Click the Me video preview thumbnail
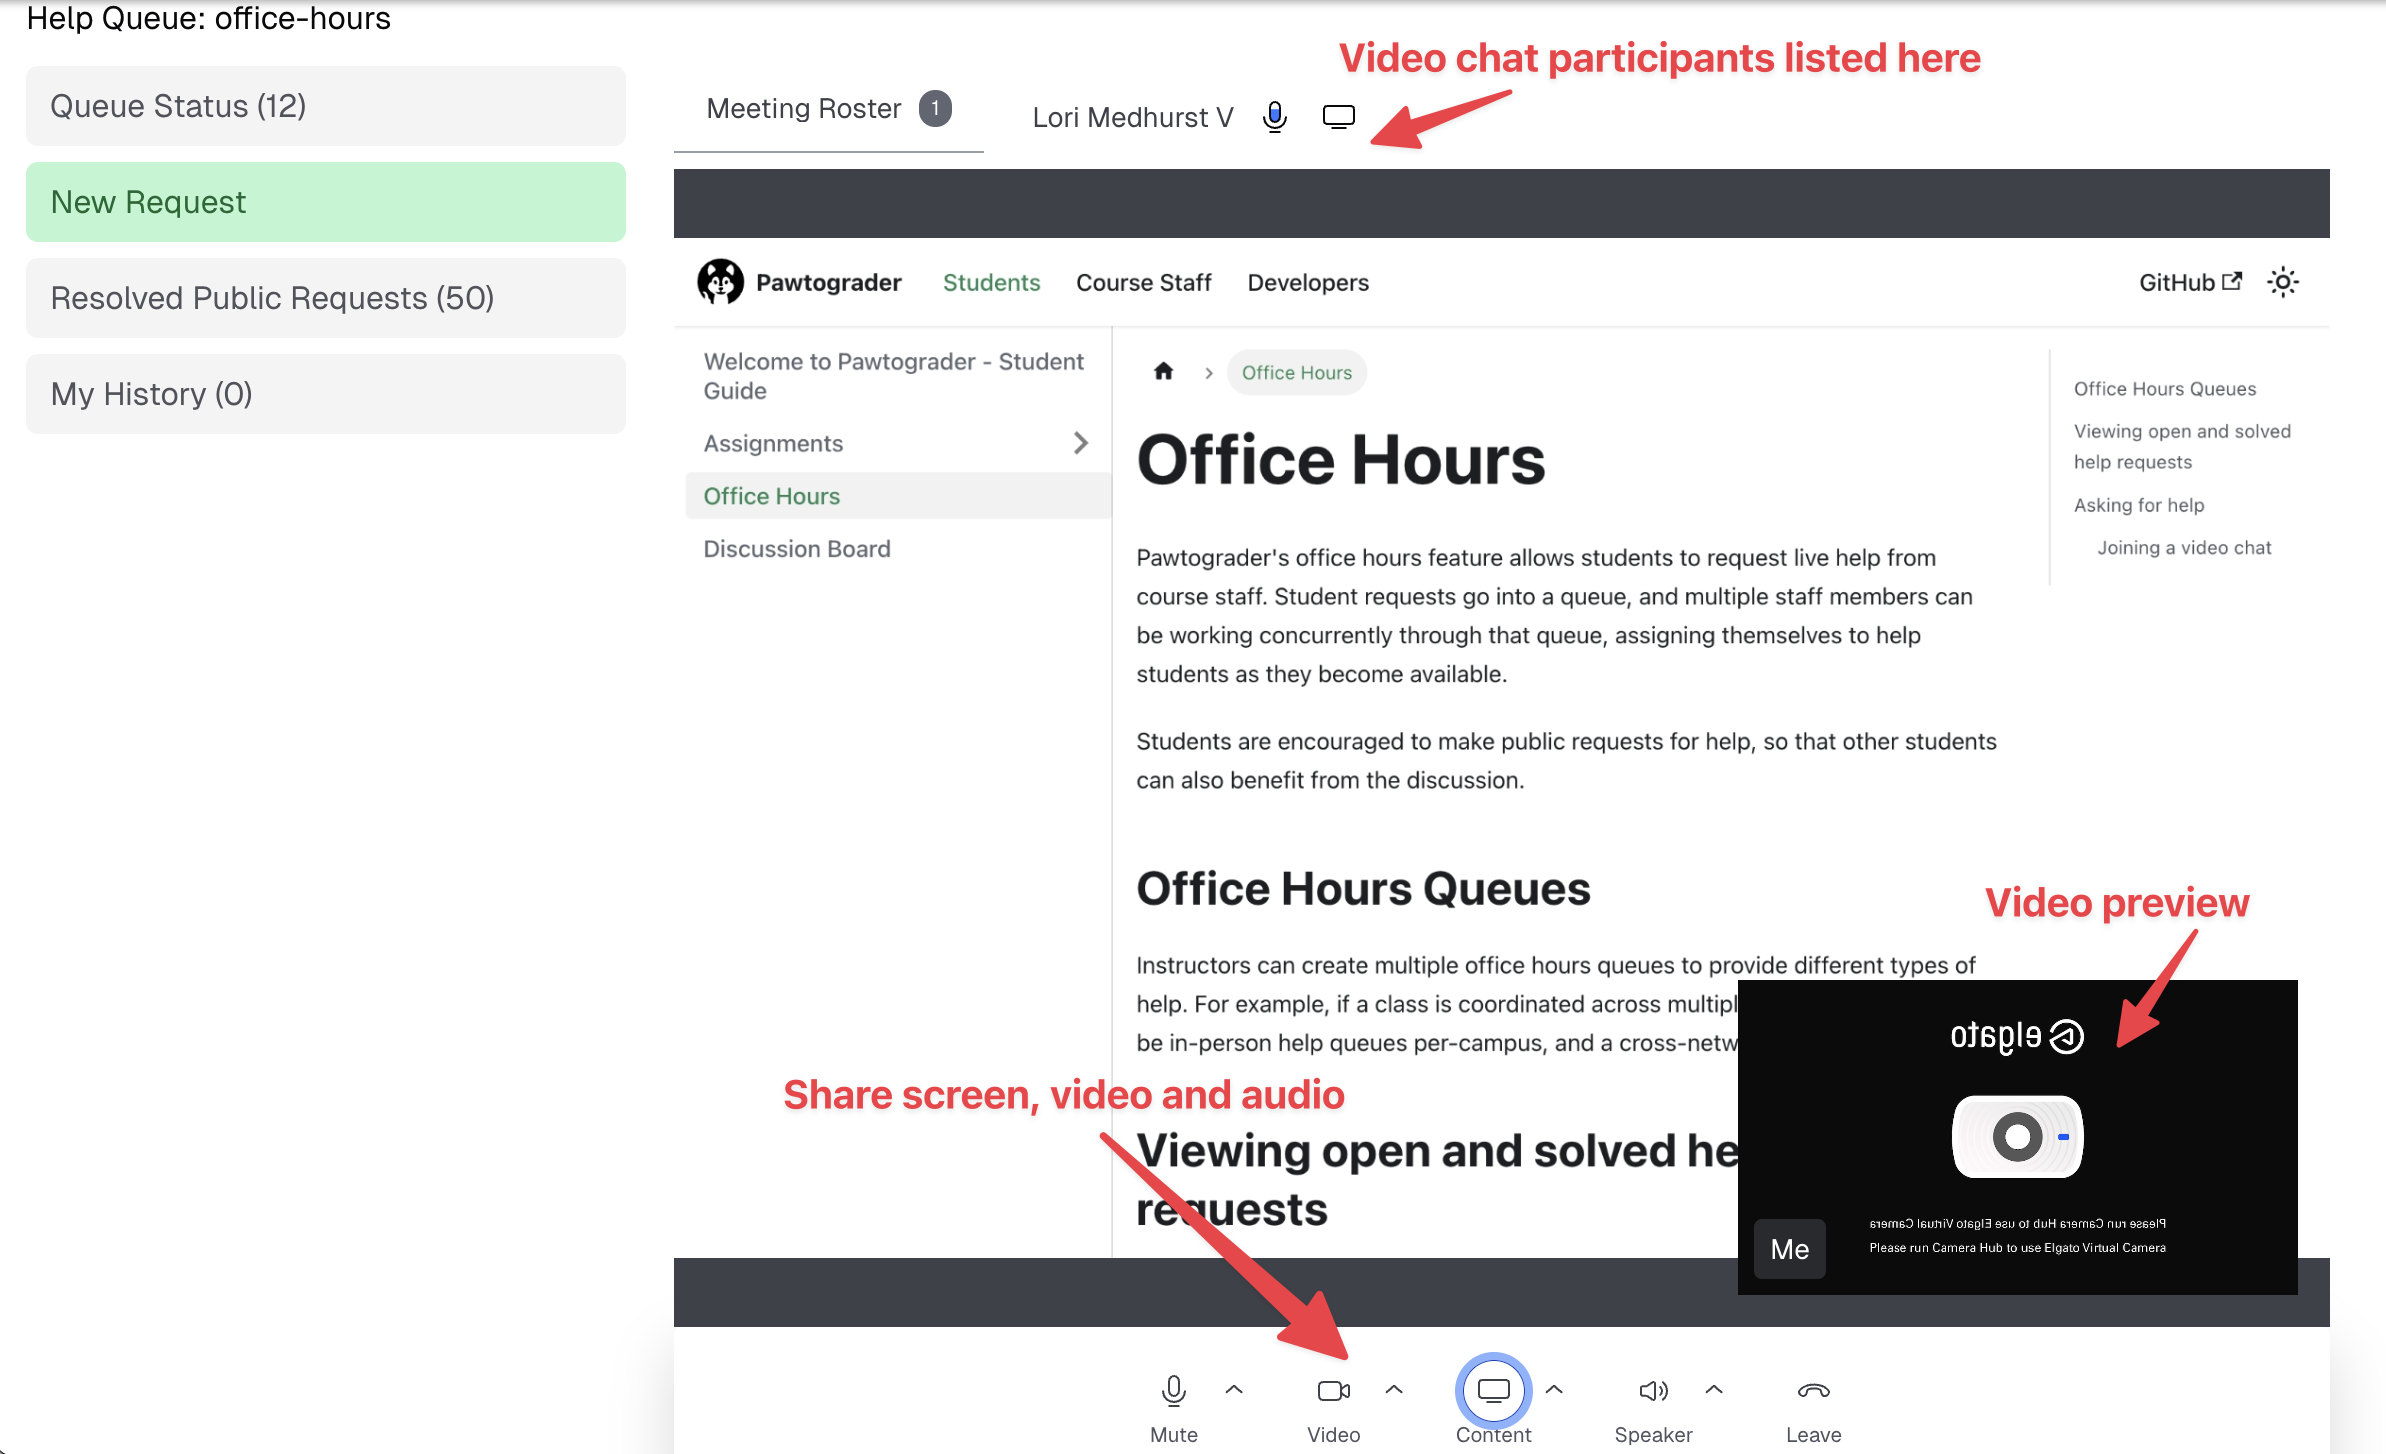2386x1454 pixels. 2017,1137
